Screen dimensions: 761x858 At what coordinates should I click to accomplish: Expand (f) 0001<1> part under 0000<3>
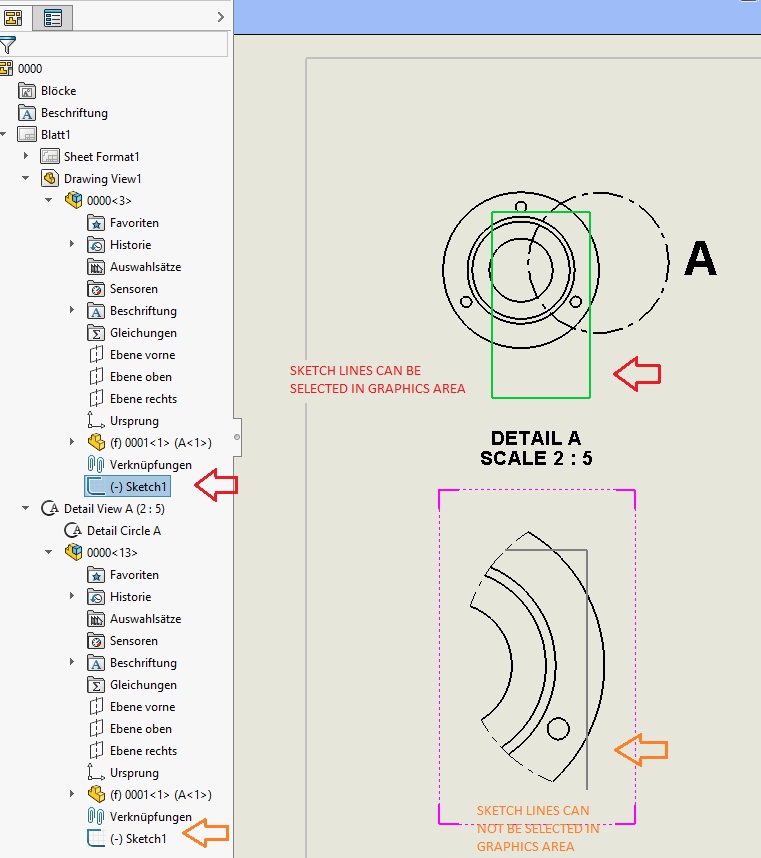click(x=72, y=442)
